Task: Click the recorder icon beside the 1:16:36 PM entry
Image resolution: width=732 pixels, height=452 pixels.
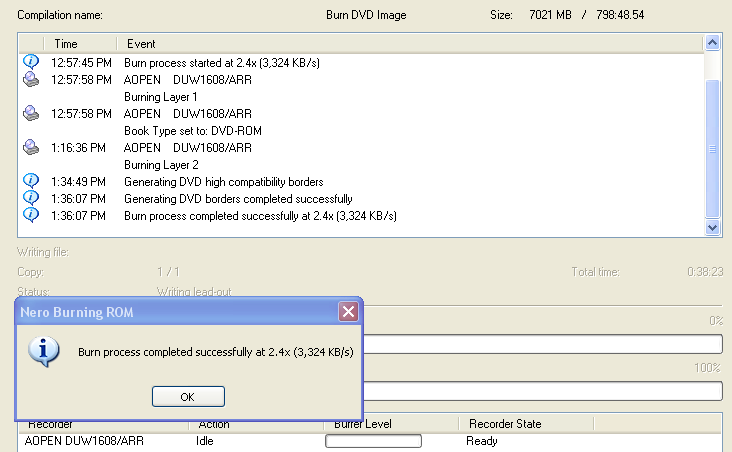Action: coord(31,148)
